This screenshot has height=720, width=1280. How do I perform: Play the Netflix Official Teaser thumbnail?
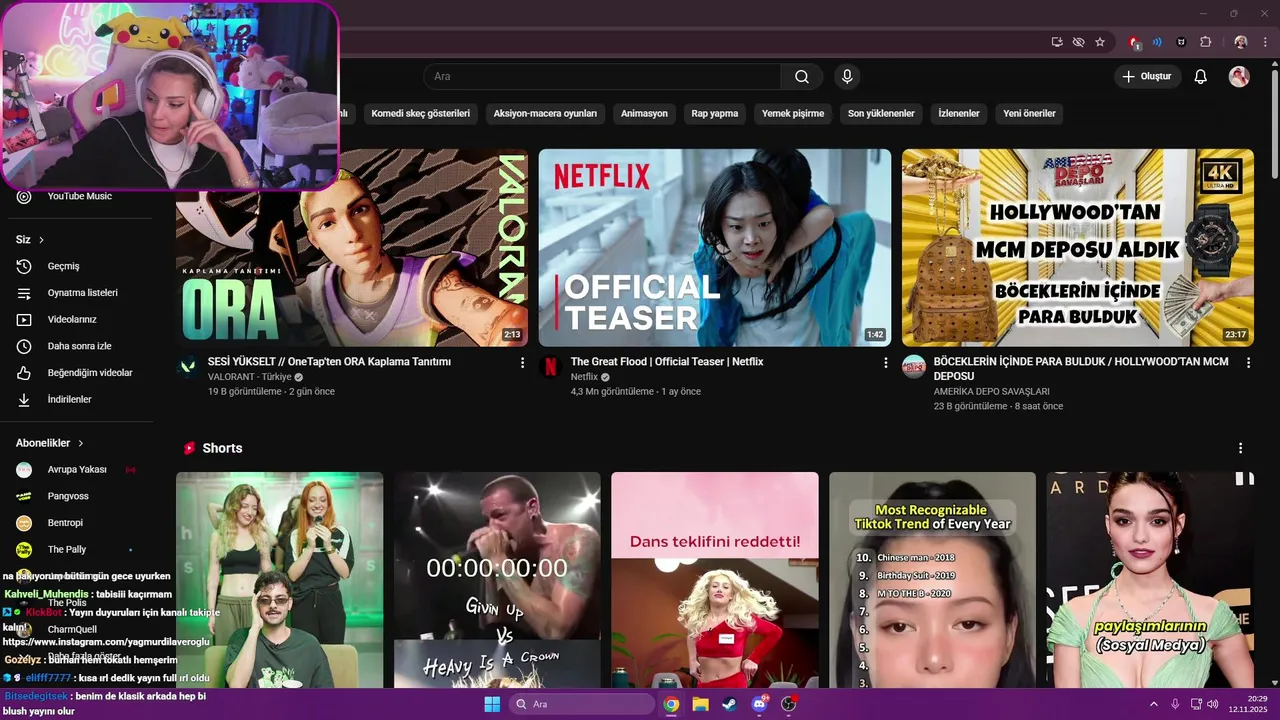(x=715, y=248)
